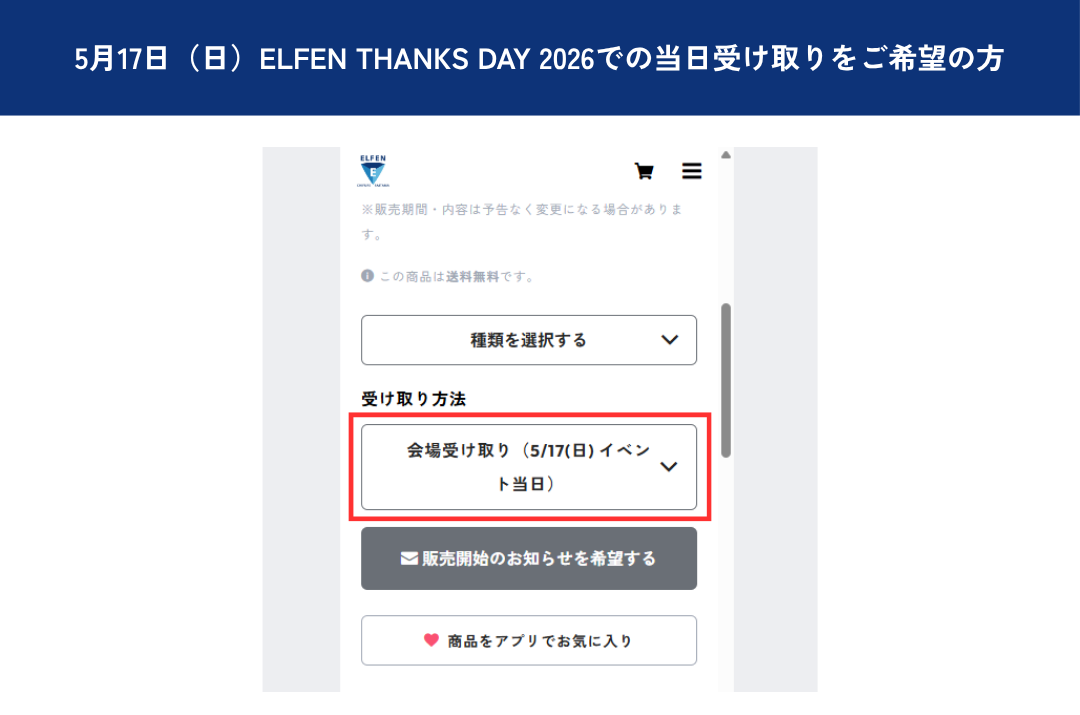
Task: Open the hamburger menu
Action: [692, 171]
